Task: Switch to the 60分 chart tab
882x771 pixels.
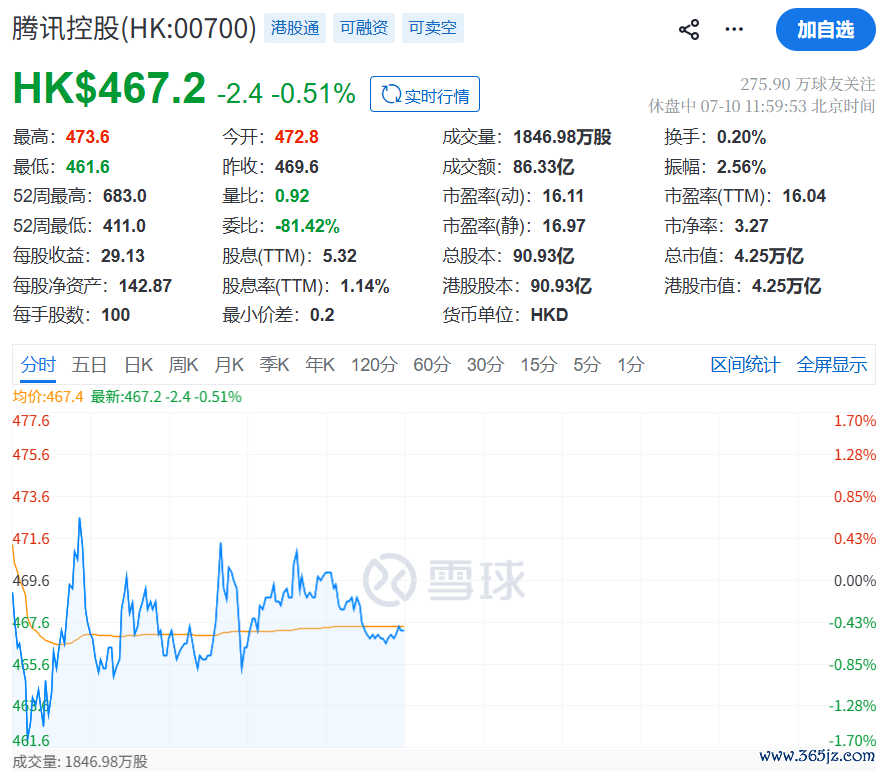Action: [432, 364]
